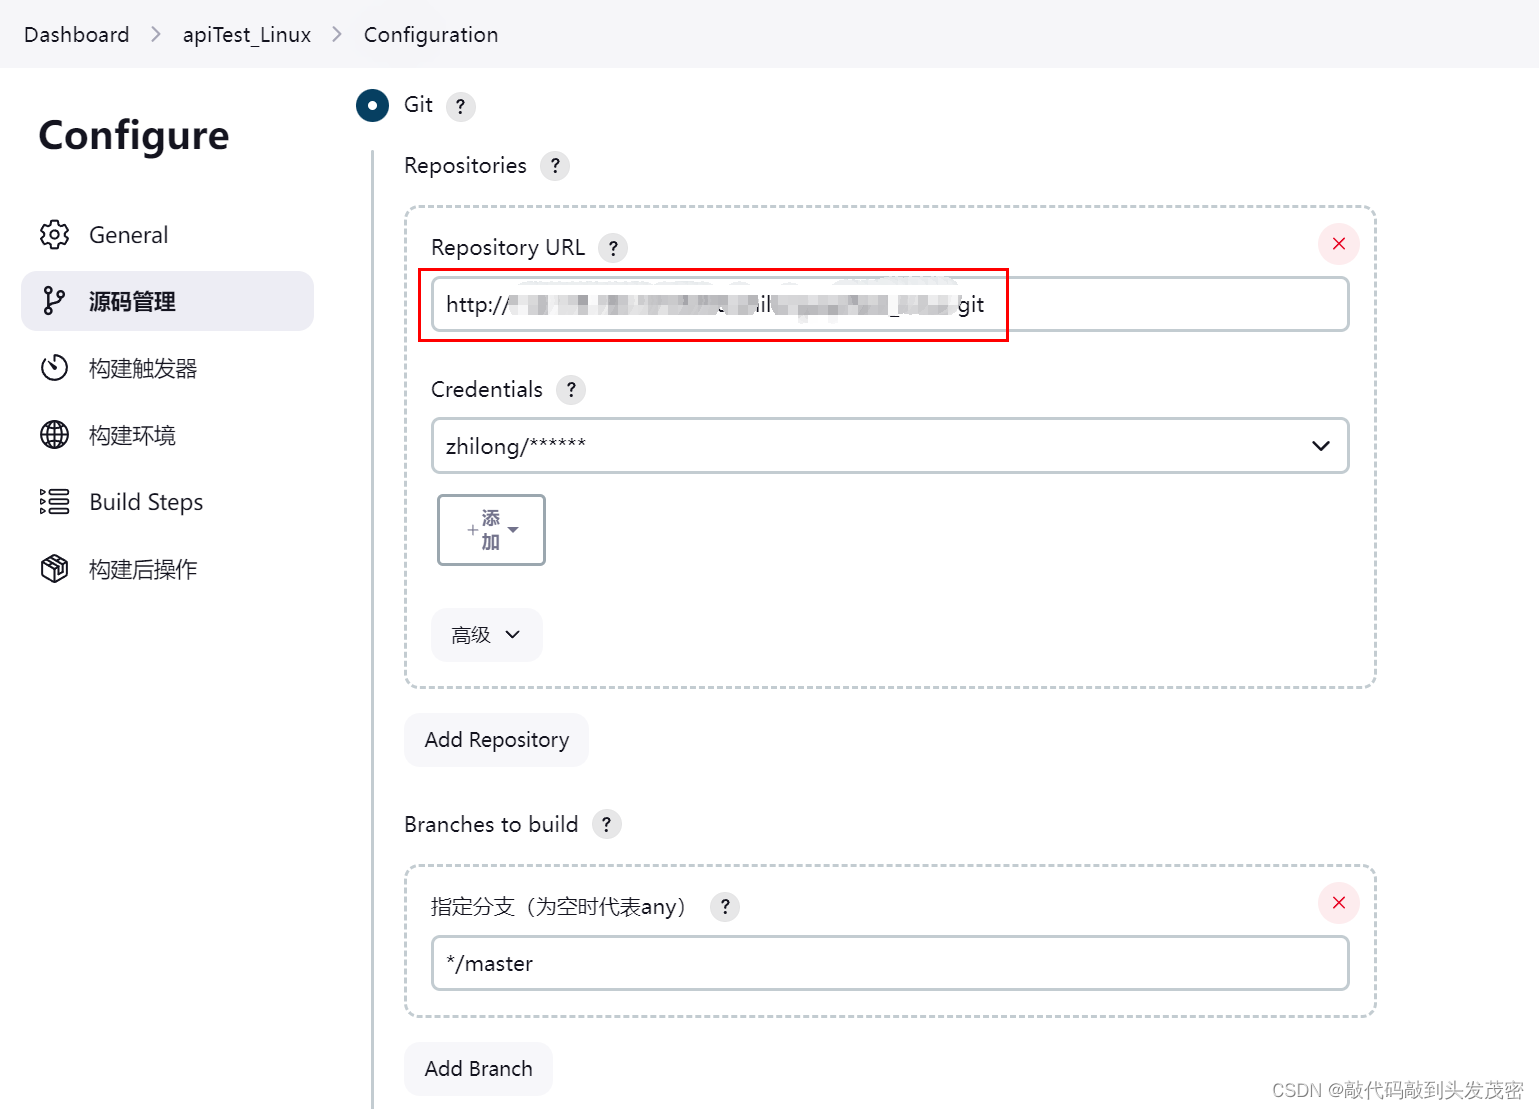Open help for Repository URL
The height and width of the screenshot is (1109, 1539).
coord(613,248)
